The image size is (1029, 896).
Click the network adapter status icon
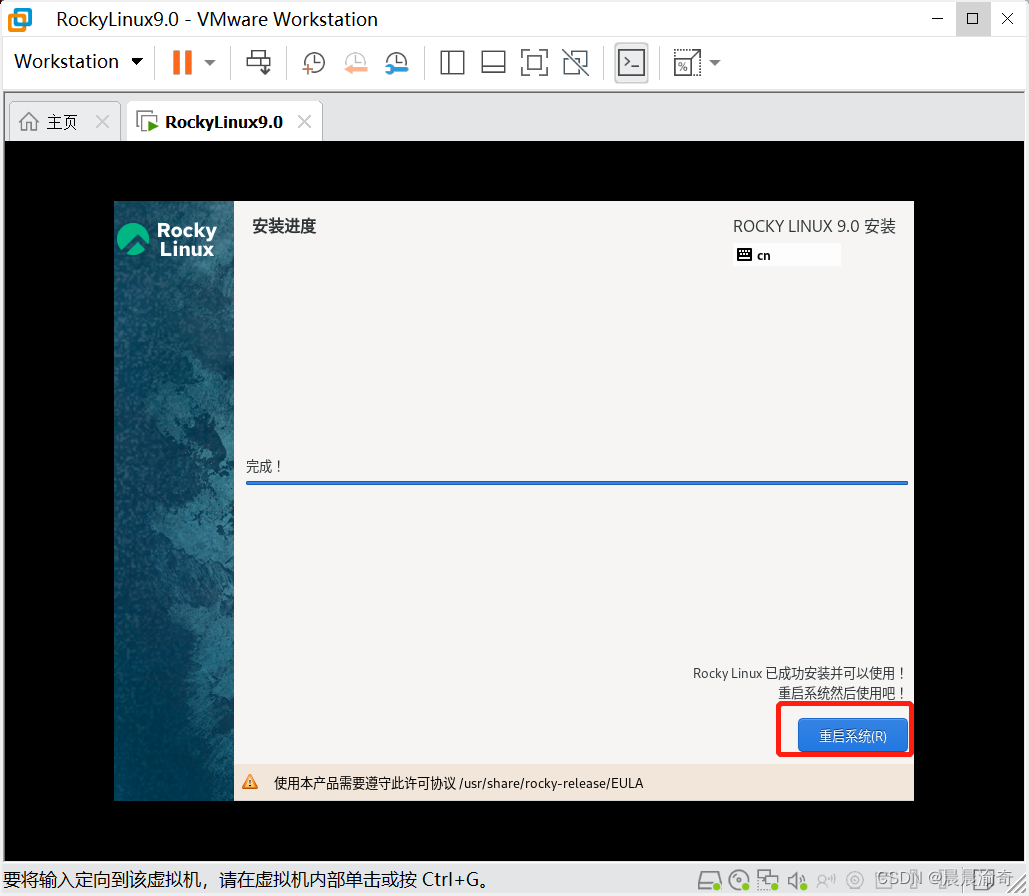pos(768,880)
